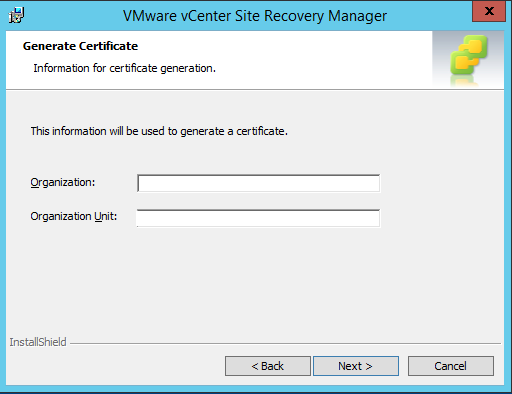
Task: Open the installer icon system menu
Action: (x=16, y=15)
